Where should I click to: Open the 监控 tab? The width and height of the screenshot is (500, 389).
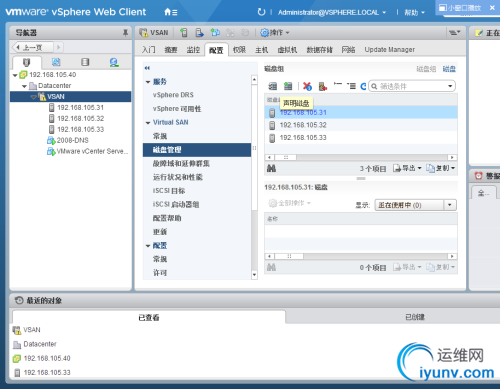tap(193, 50)
